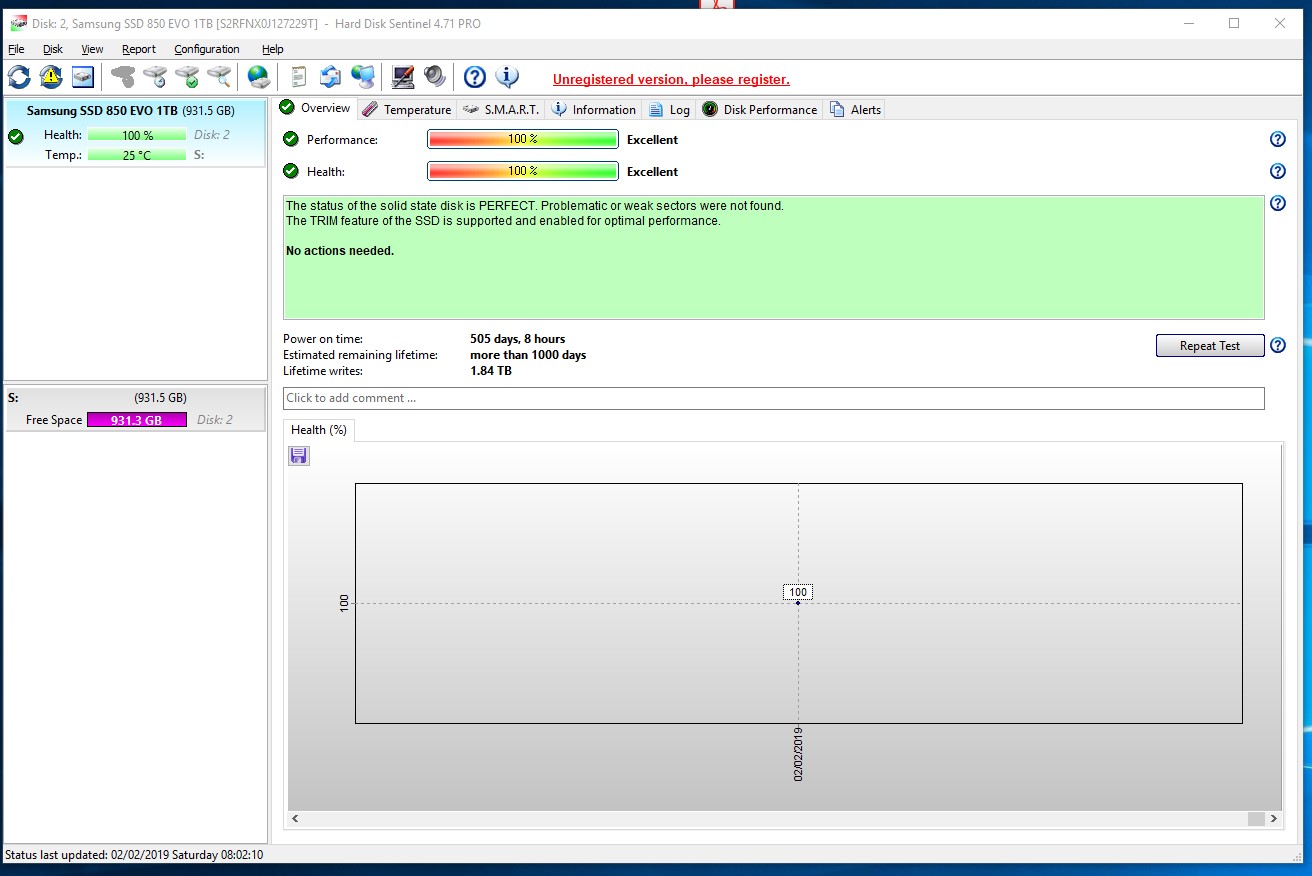Viewport: 1312px width, 876px height.
Task: Open the View menu
Action: click(92, 49)
